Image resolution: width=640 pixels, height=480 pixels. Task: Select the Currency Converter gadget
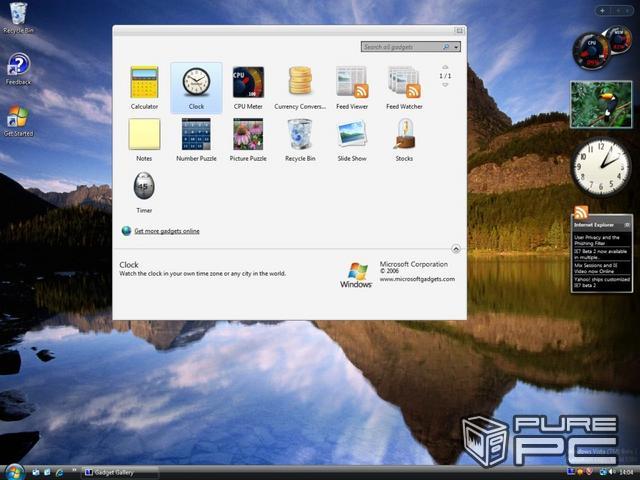click(x=300, y=88)
